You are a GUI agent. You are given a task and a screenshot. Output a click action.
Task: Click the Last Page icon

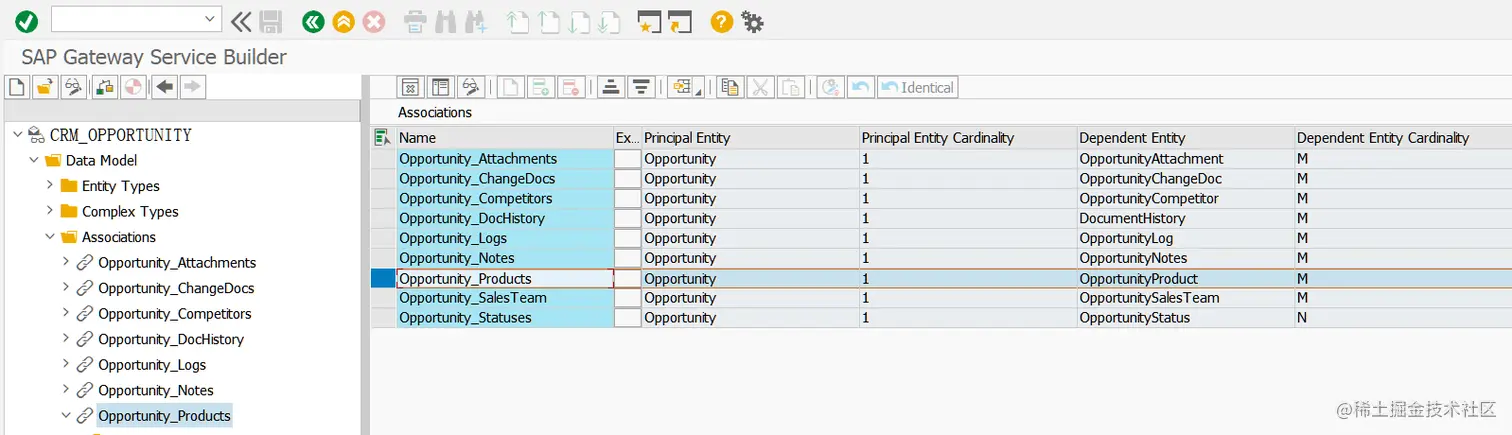pyautogui.click(x=608, y=22)
